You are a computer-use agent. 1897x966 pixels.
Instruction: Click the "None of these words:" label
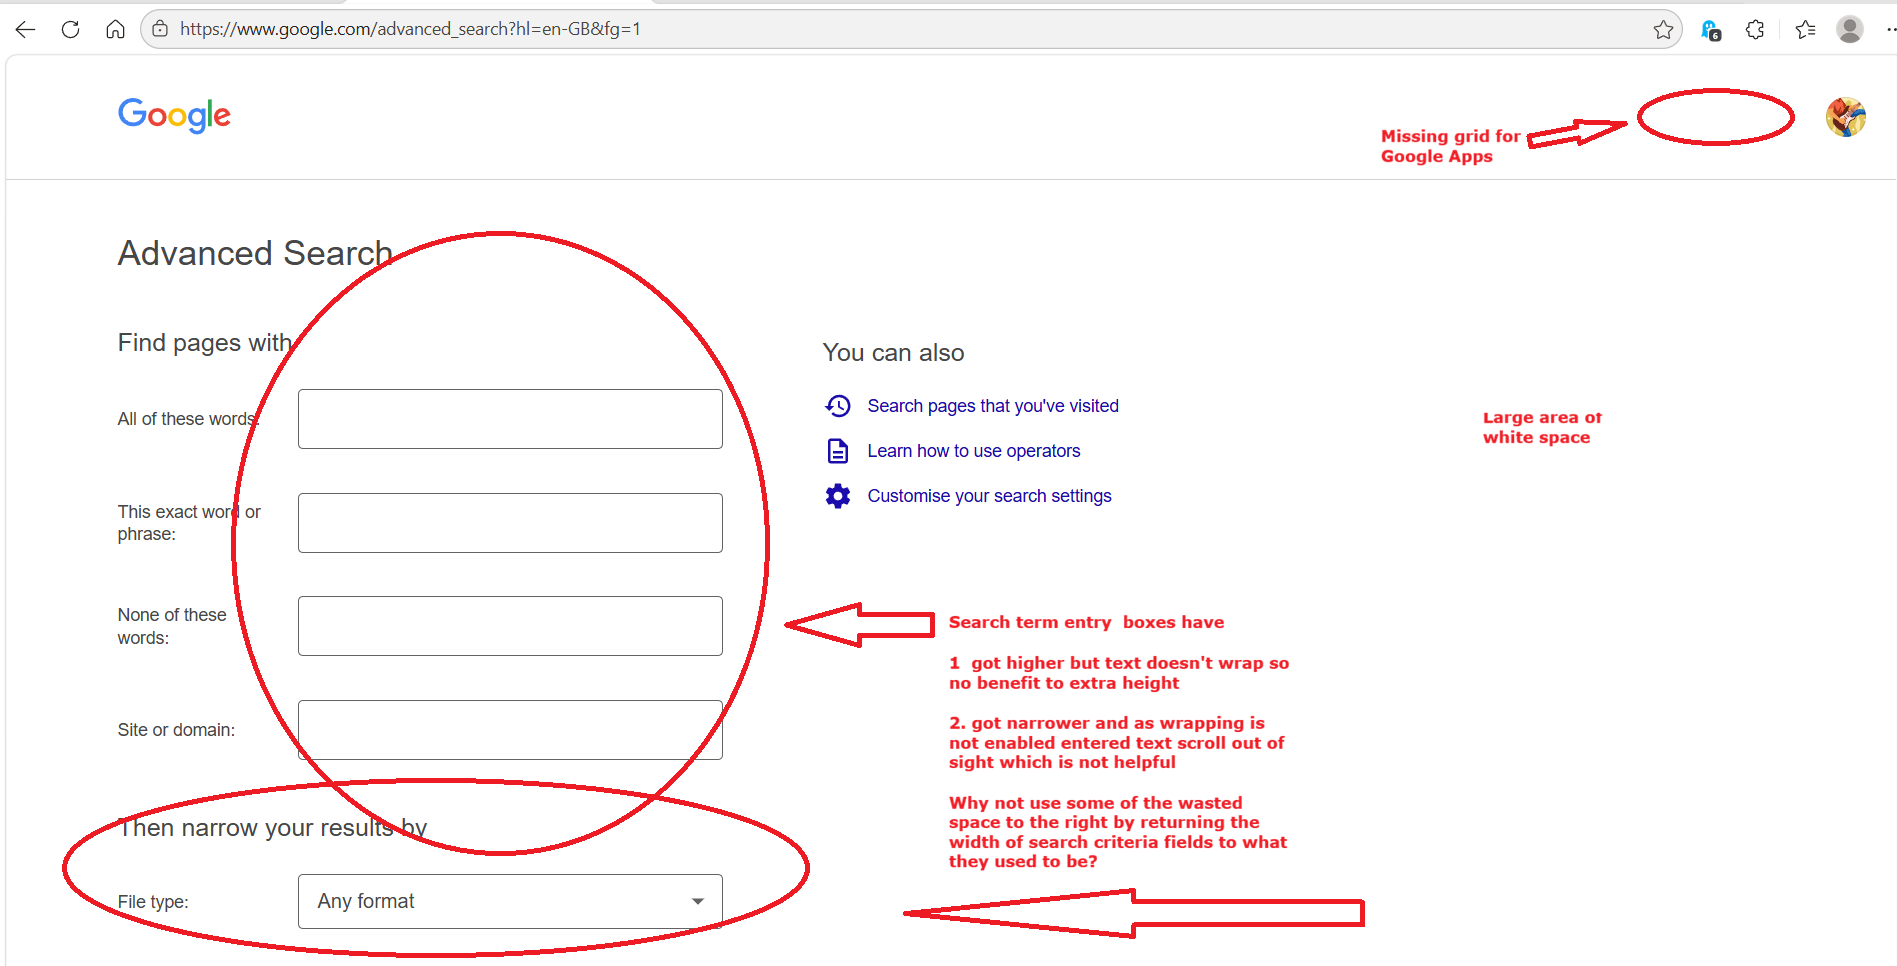click(x=172, y=626)
